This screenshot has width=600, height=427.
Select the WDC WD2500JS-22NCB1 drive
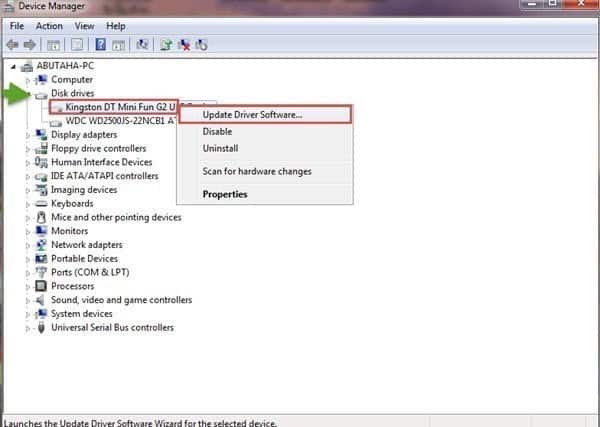[121, 121]
